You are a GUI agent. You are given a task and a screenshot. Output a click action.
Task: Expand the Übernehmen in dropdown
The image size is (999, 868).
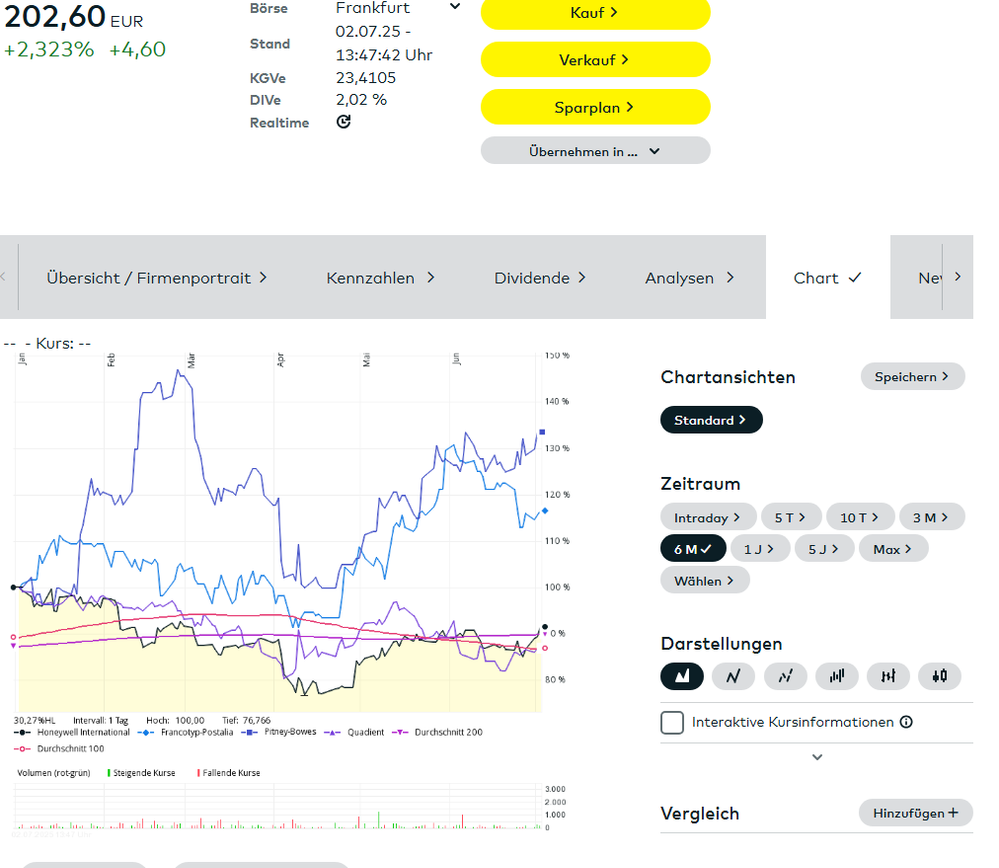click(x=595, y=151)
